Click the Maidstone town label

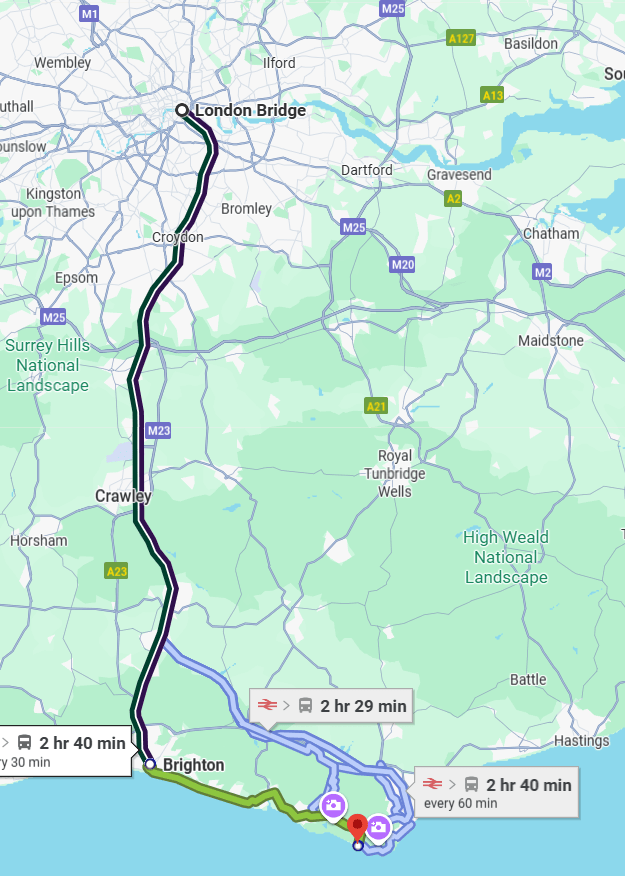551,341
